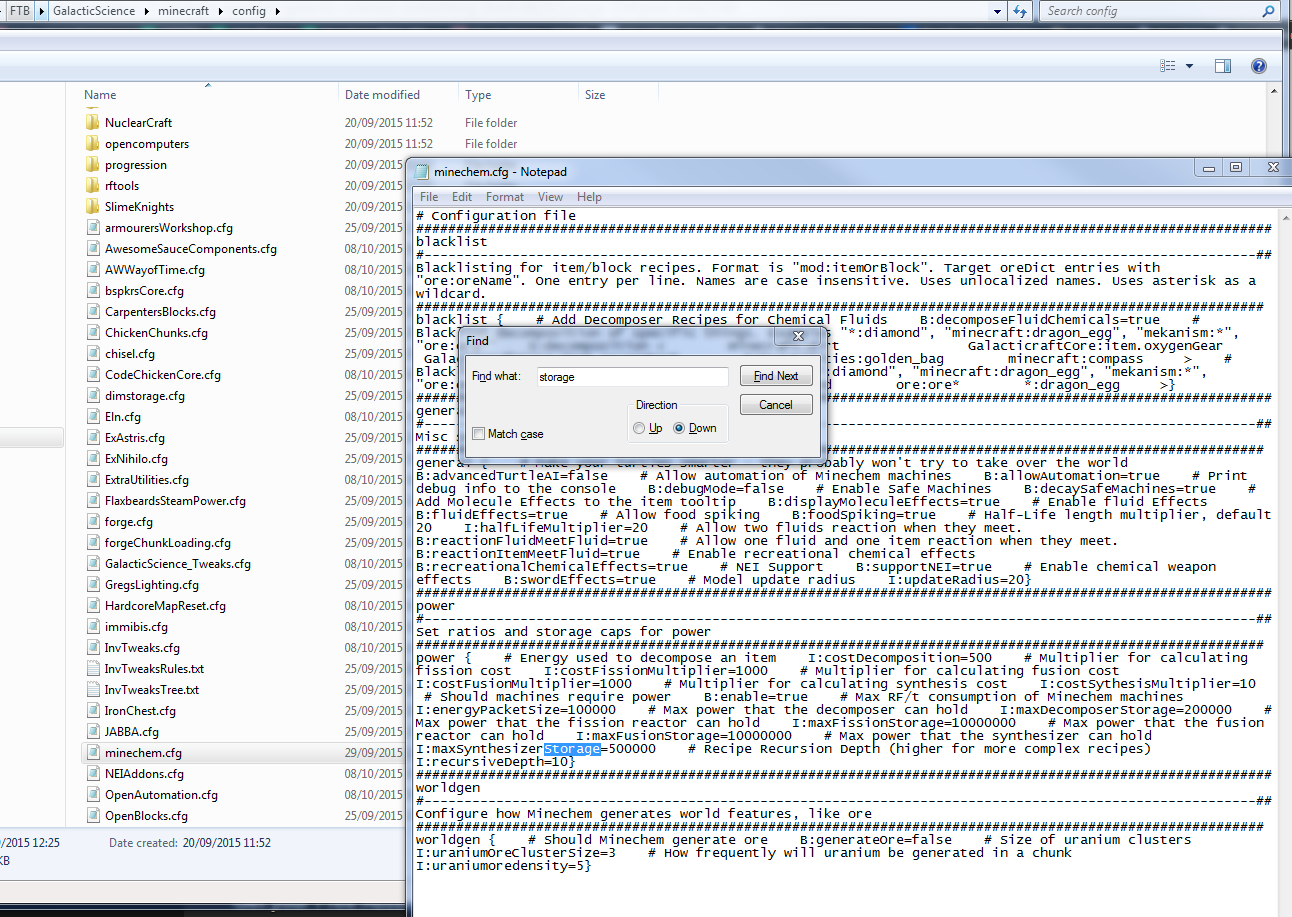Select the progression folder icon
1292x917 pixels.
92,165
